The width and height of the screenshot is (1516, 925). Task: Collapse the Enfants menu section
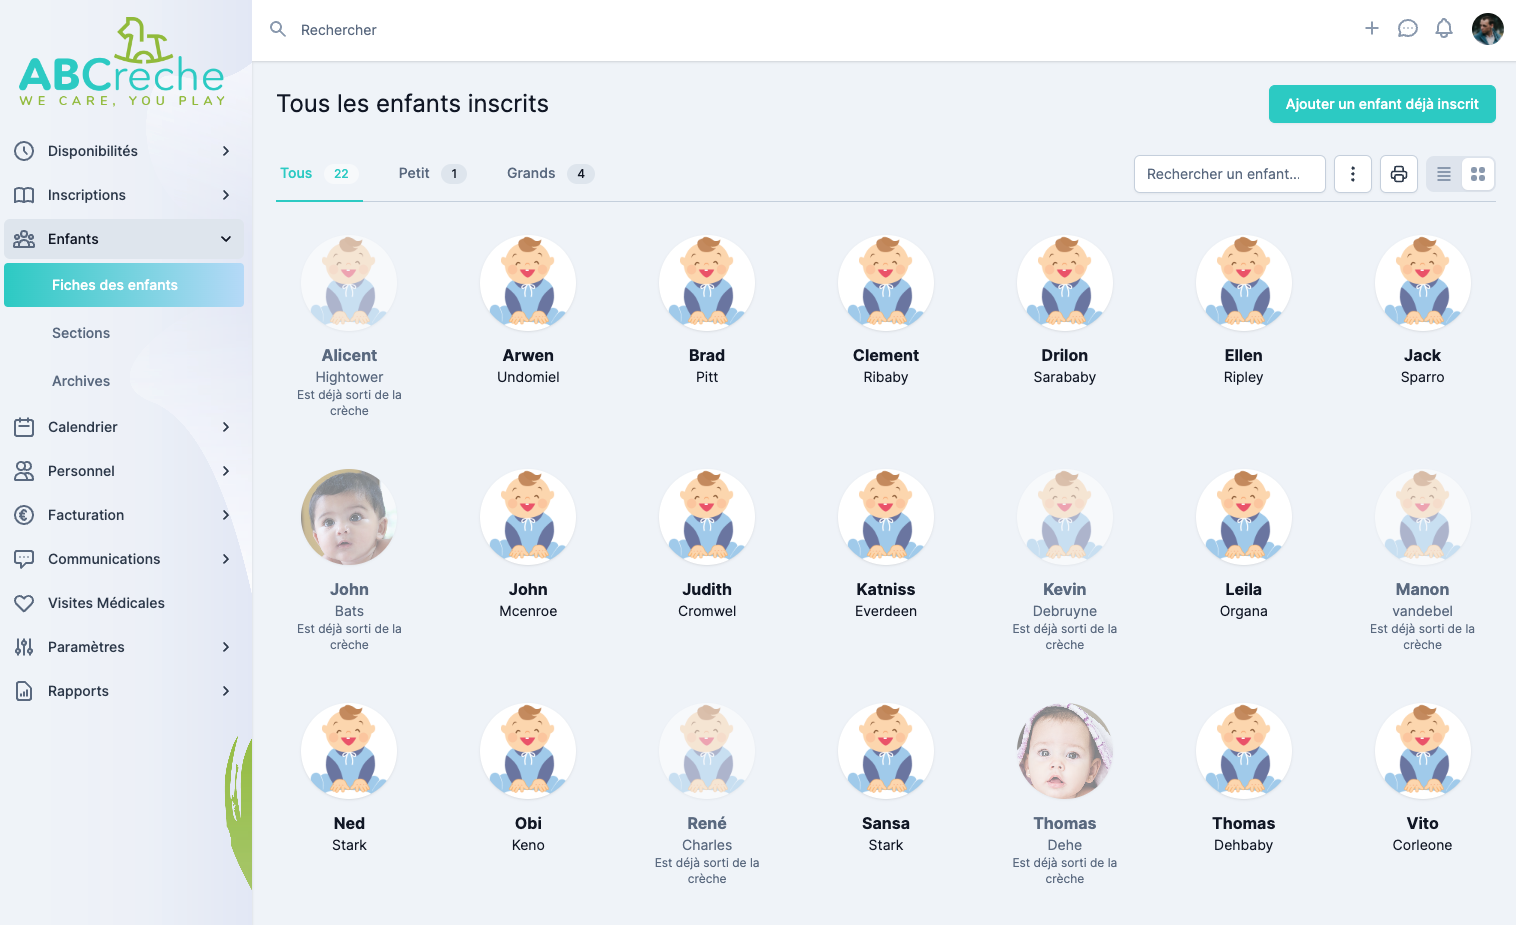coord(226,239)
